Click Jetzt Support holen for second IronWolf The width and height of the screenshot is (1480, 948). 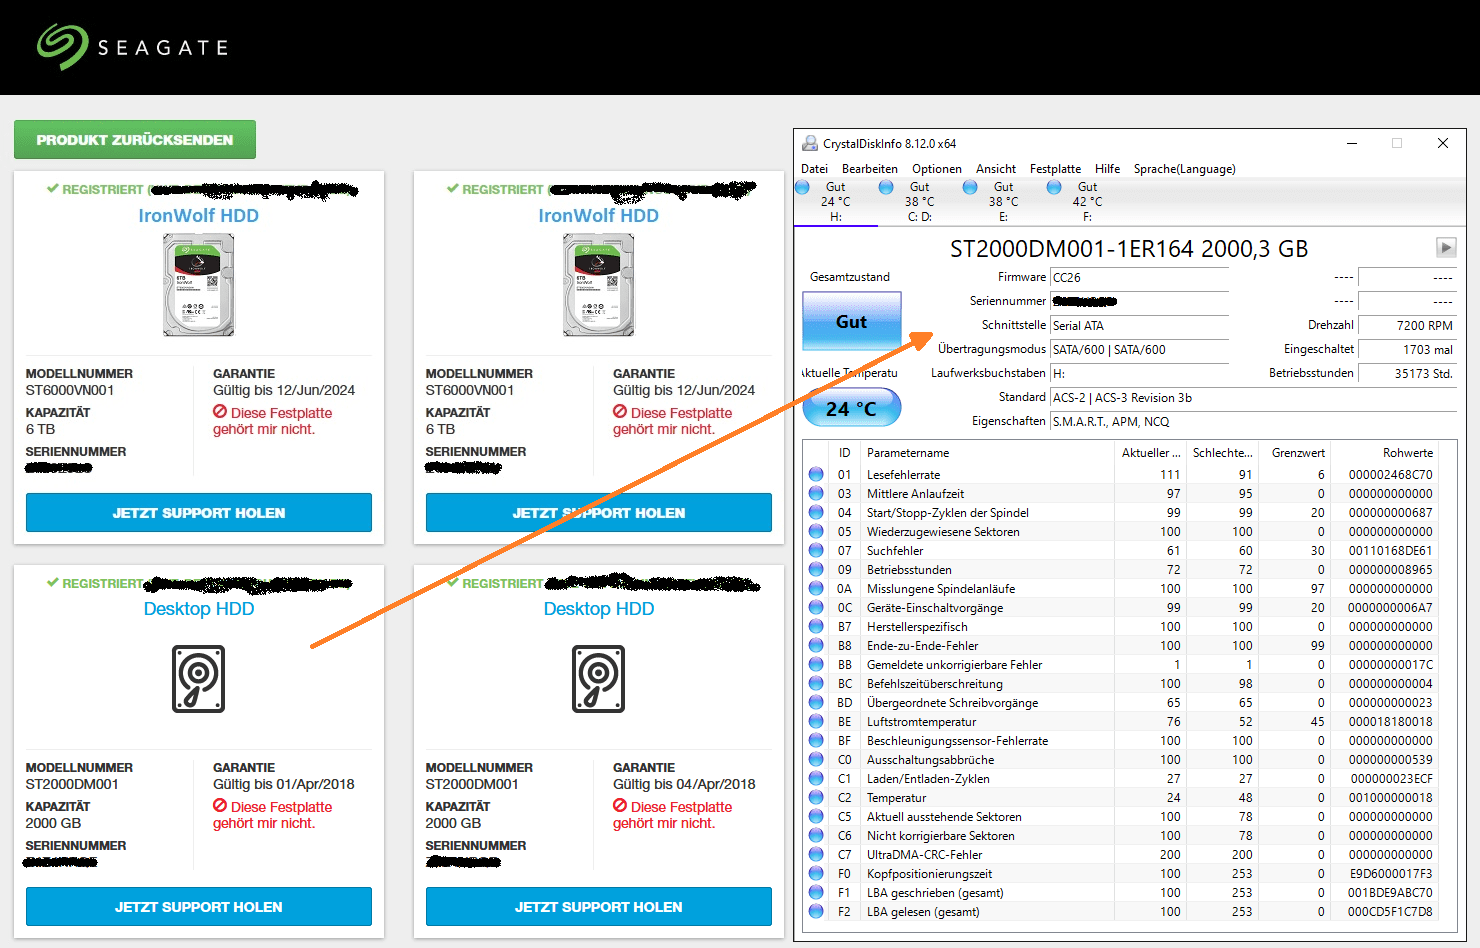tap(599, 513)
